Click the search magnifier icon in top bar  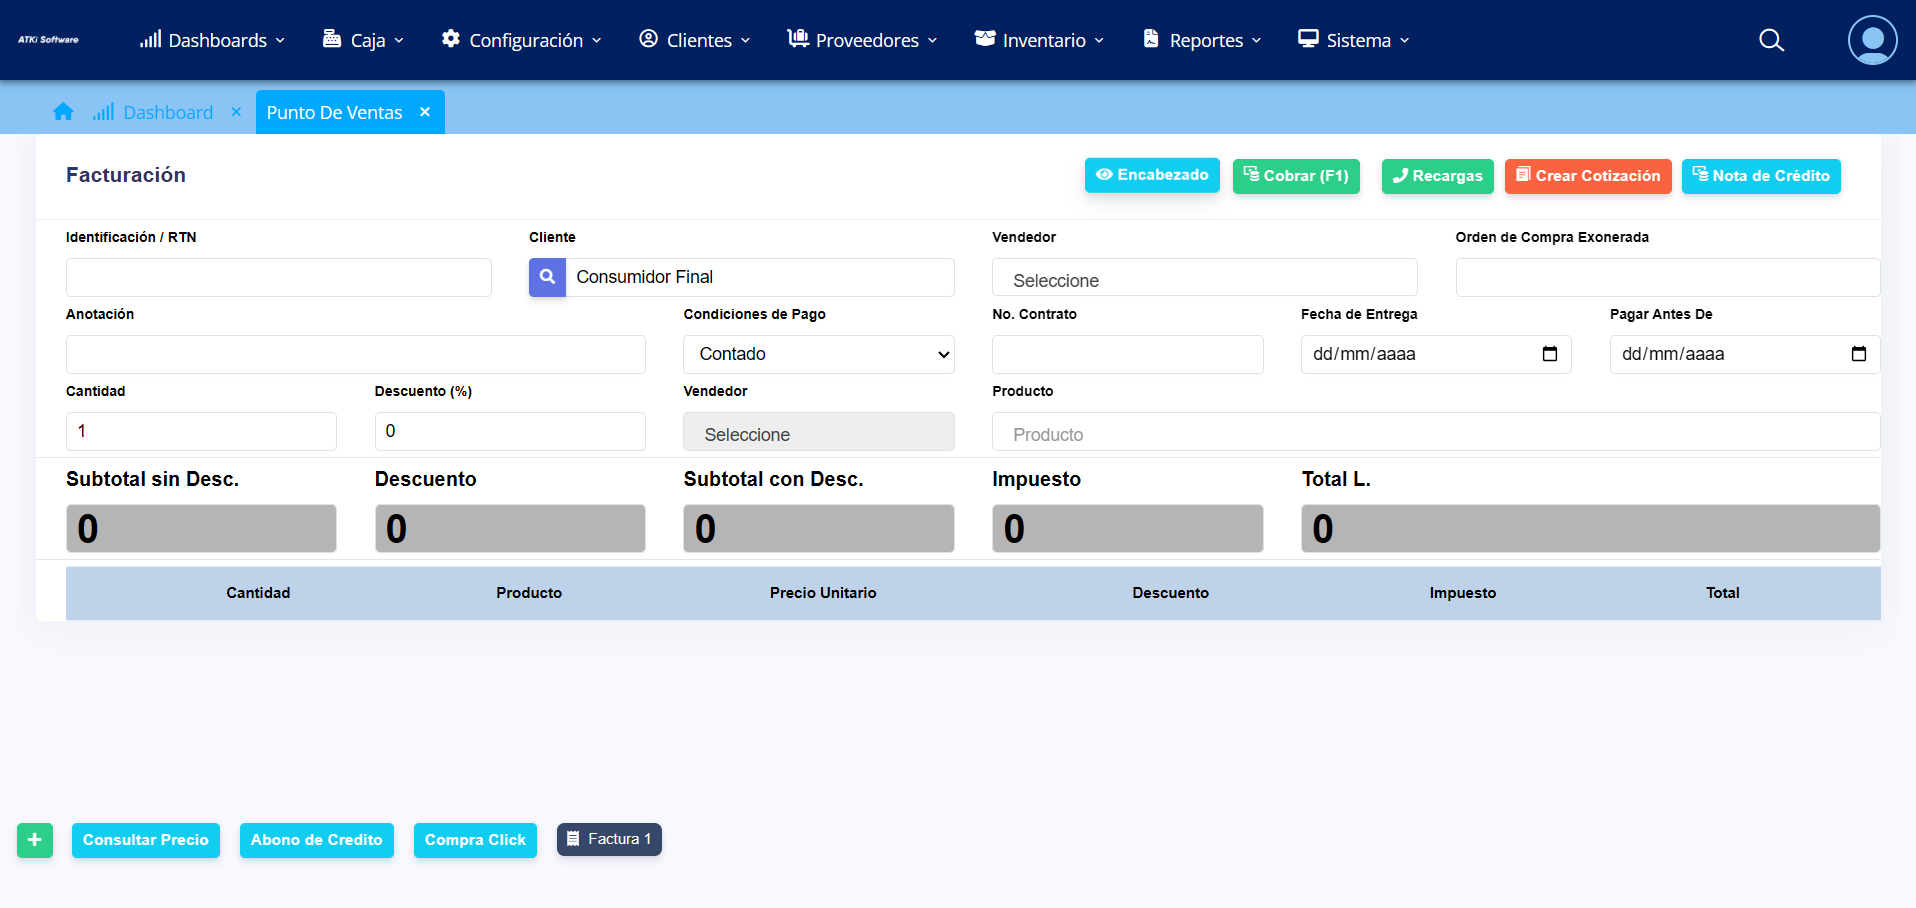[x=1771, y=40]
